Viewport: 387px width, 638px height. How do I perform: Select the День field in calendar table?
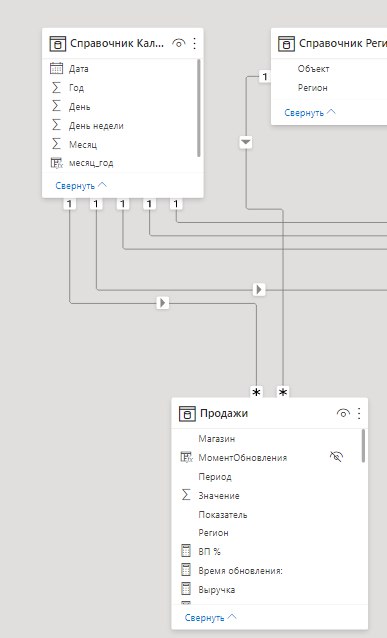click(x=79, y=107)
